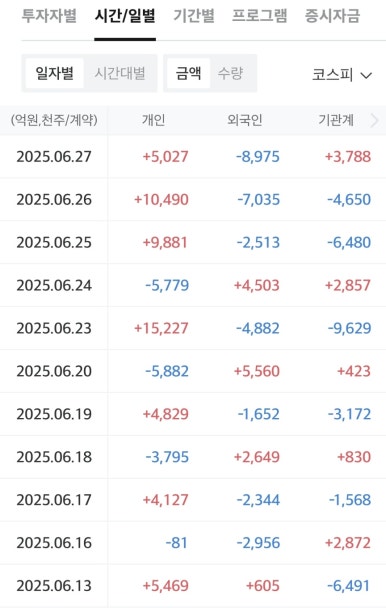Click the 외국인 column header
This screenshot has height=608, width=386.
(245, 120)
